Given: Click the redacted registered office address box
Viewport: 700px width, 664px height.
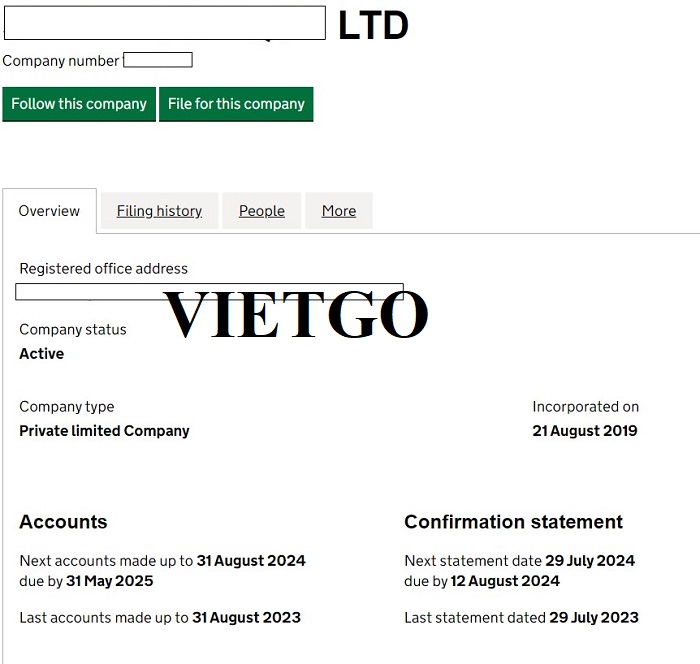Looking at the screenshot, I should point(209,292).
